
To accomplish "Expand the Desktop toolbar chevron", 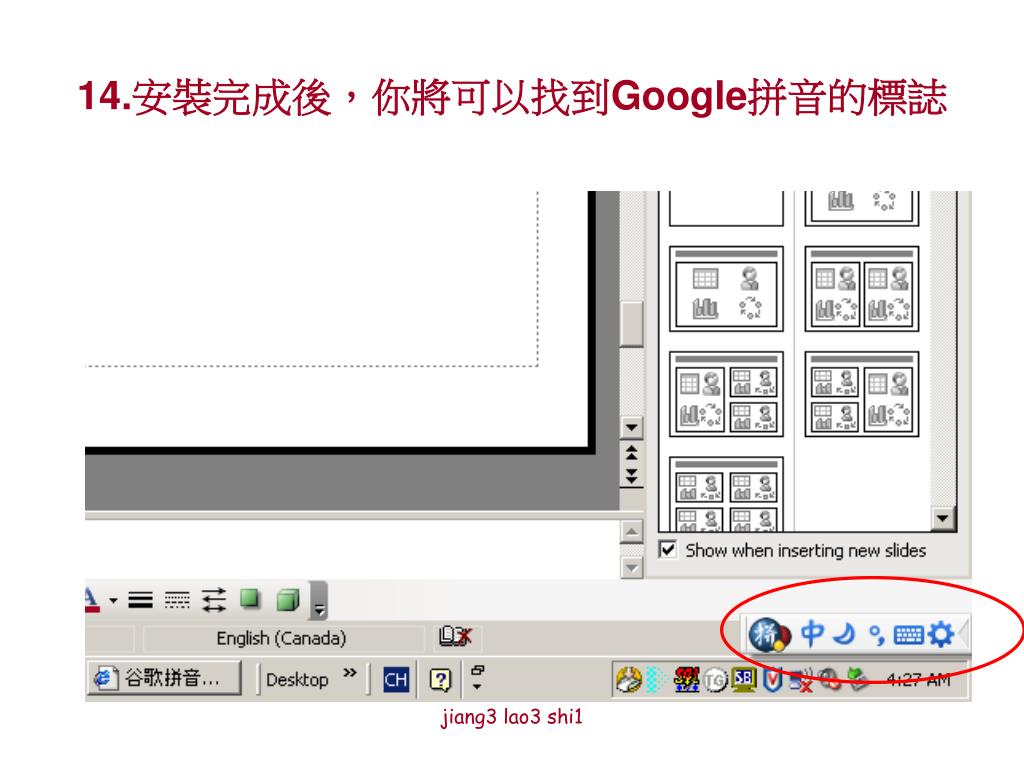I will pos(350,673).
